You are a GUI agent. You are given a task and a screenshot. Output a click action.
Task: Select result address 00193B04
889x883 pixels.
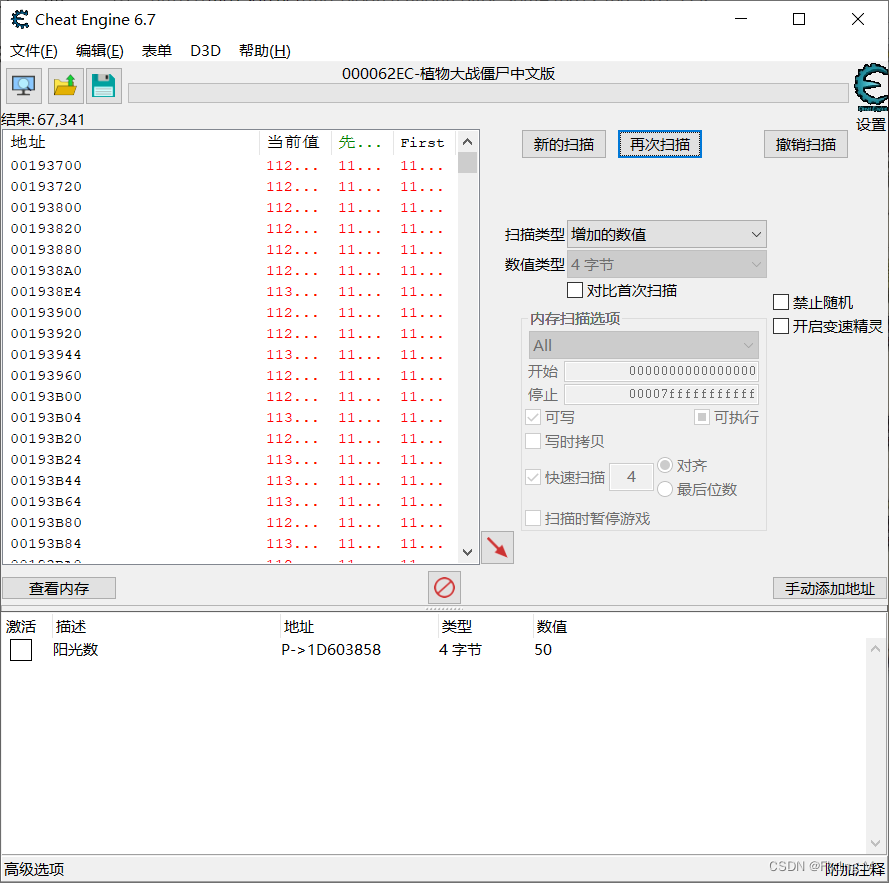46,417
